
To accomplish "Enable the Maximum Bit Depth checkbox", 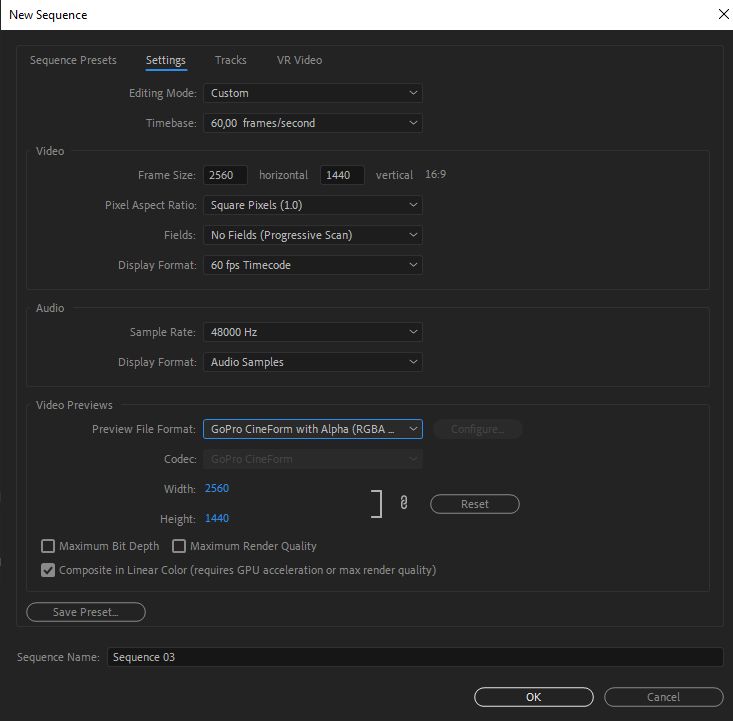I will pos(48,546).
